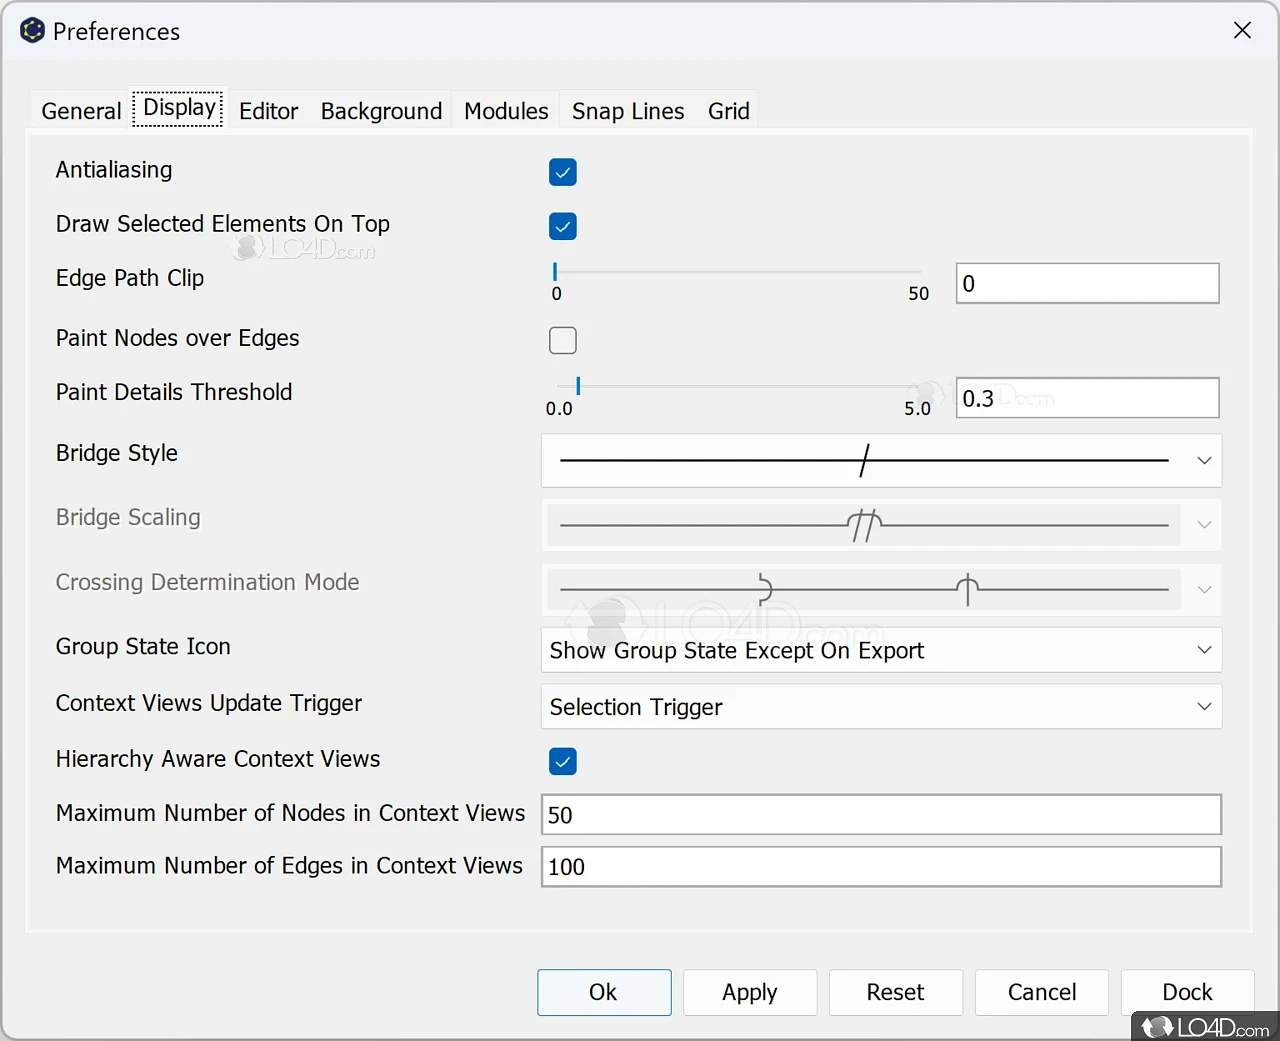Click the Maximum Number of Nodes field
1280x1041 pixels.
click(880, 815)
